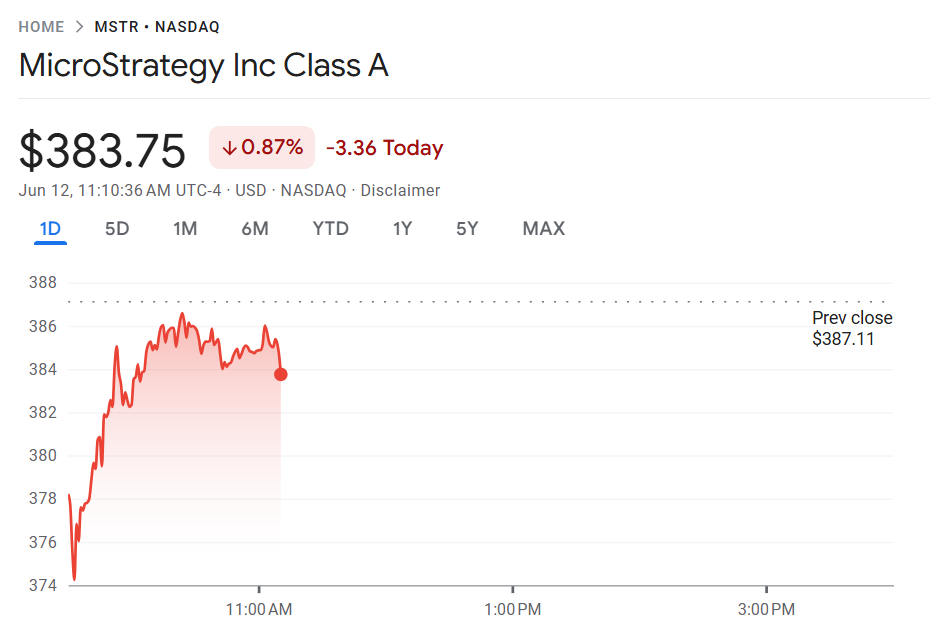
Task: Click the MicroStrategy Inc Class A title
Action: [204, 66]
